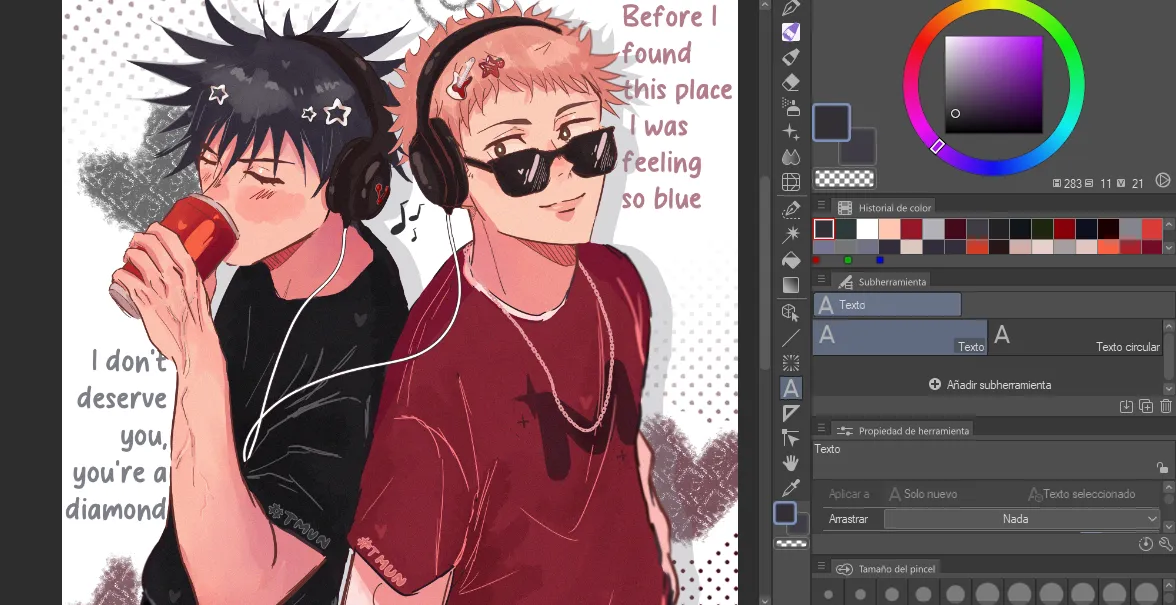Pick white swatch in color history
Screen dimensions: 1176x605
pyautogui.click(x=868, y=229)
